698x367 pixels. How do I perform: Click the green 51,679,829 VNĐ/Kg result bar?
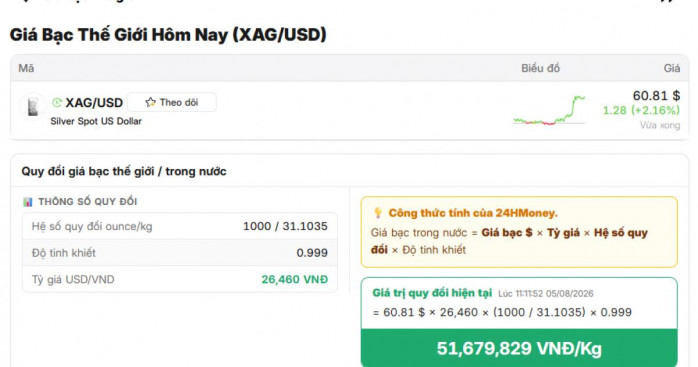pos(519,348)
